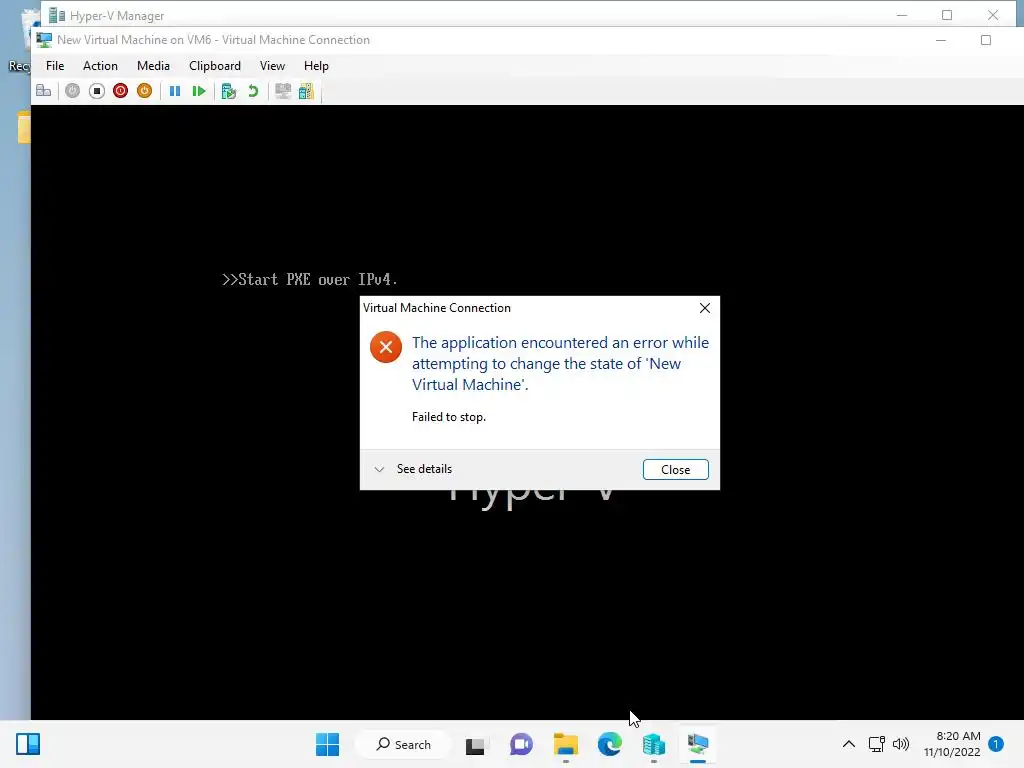Open Task View from the taskbar
The height and width of the screenshot is (768, 1024).
click(x=475, y=744)
